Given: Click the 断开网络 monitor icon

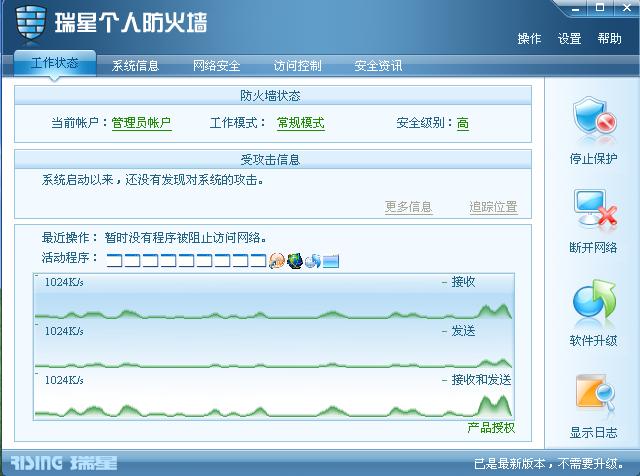Looking at the screenshot, I should point(595,207).
